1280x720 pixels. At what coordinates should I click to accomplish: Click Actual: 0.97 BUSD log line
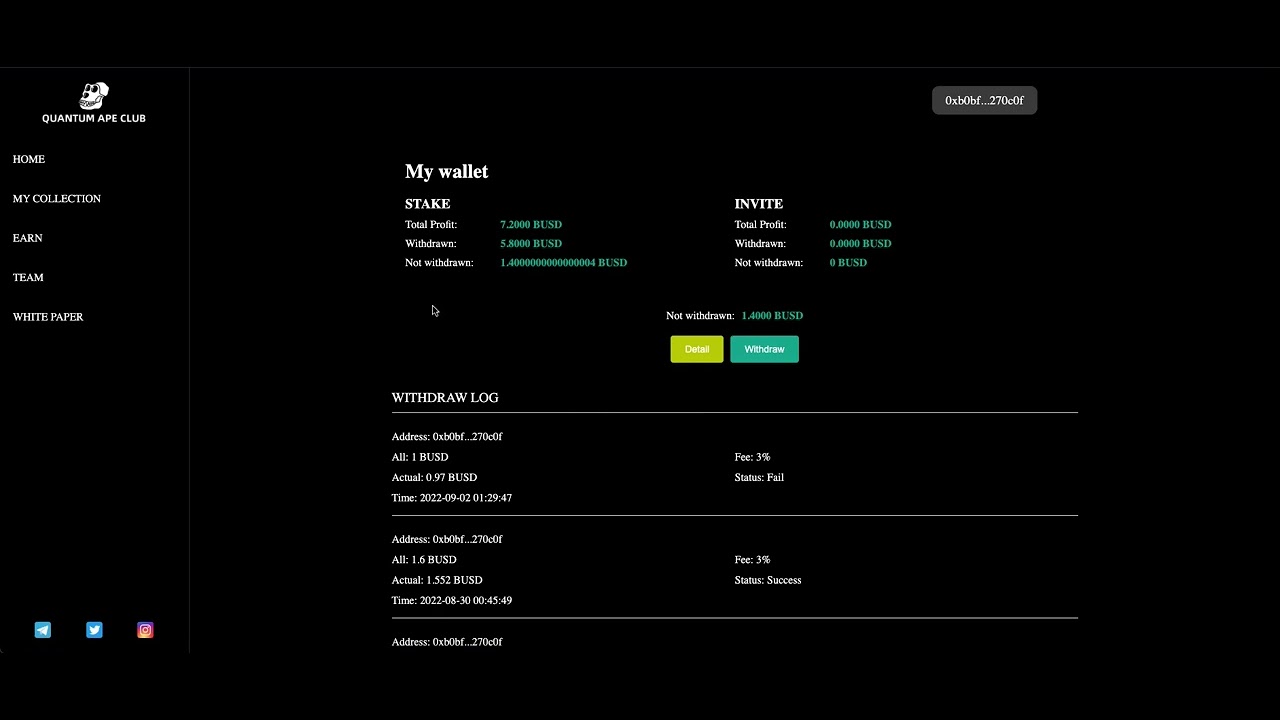coord(434,478)
